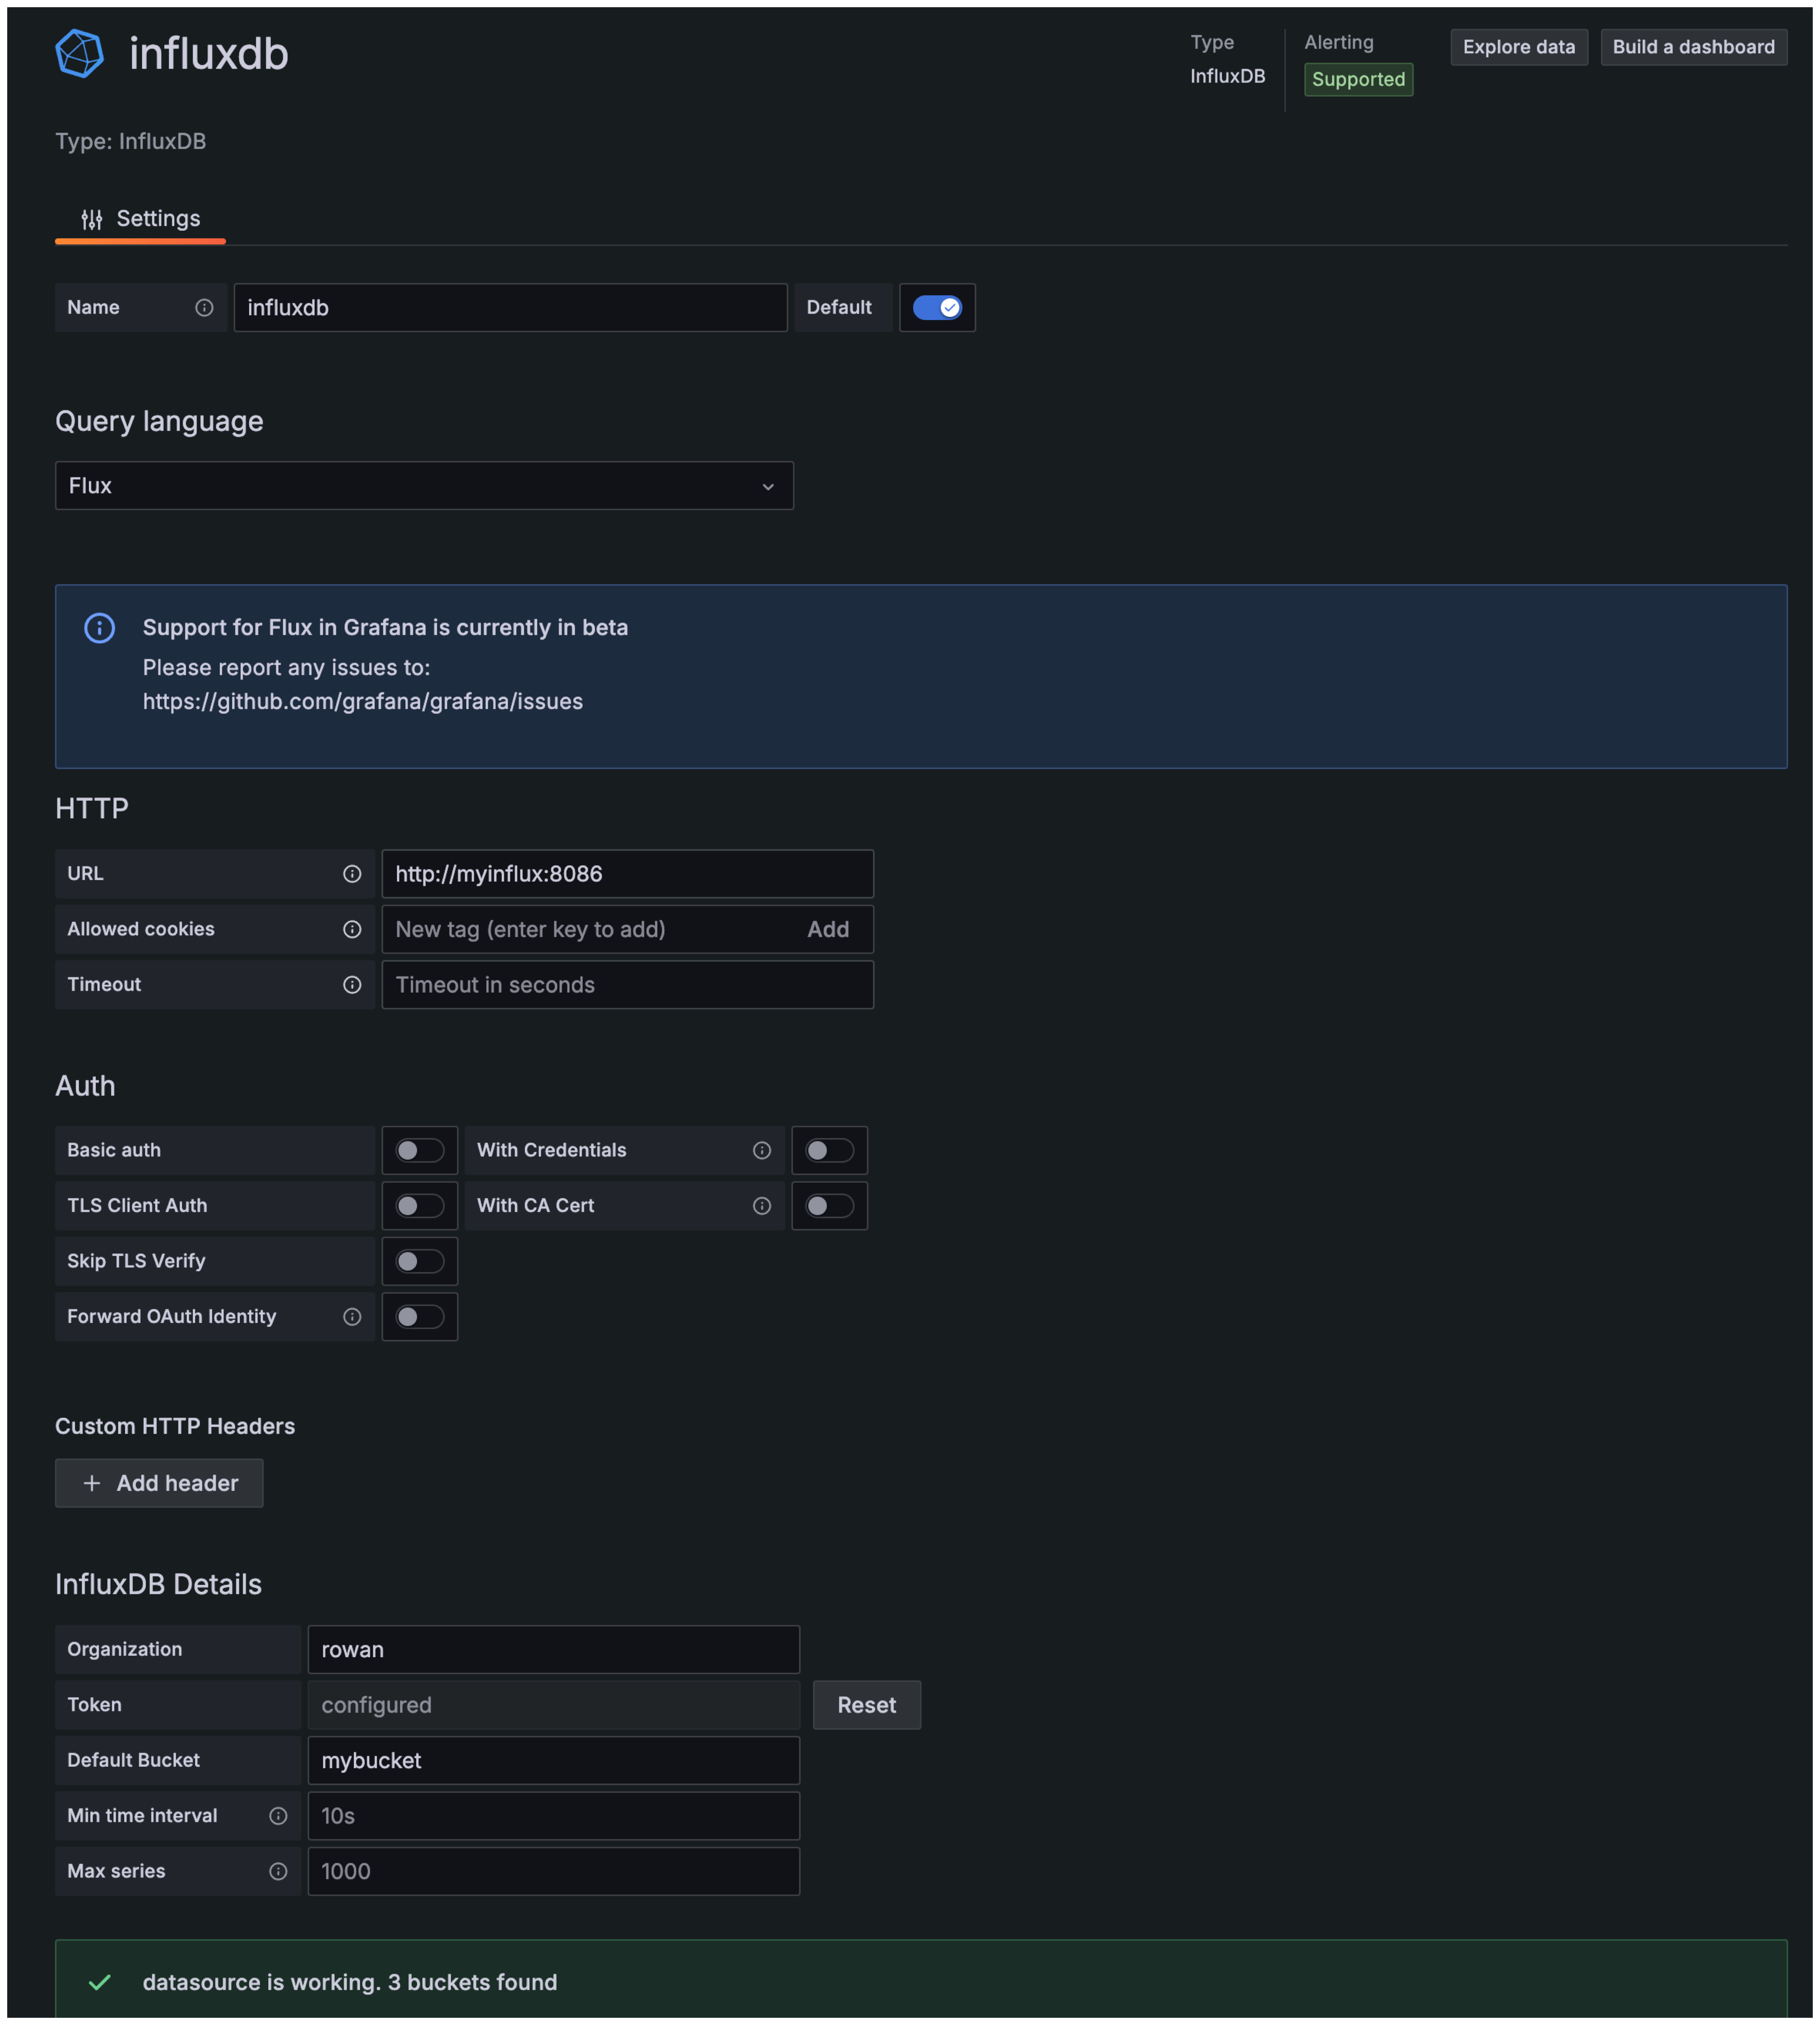Open the Flux query language dropdown
Image resolution: width=1820 pixels, height=2025 pixels.
(x=424, y=486)
